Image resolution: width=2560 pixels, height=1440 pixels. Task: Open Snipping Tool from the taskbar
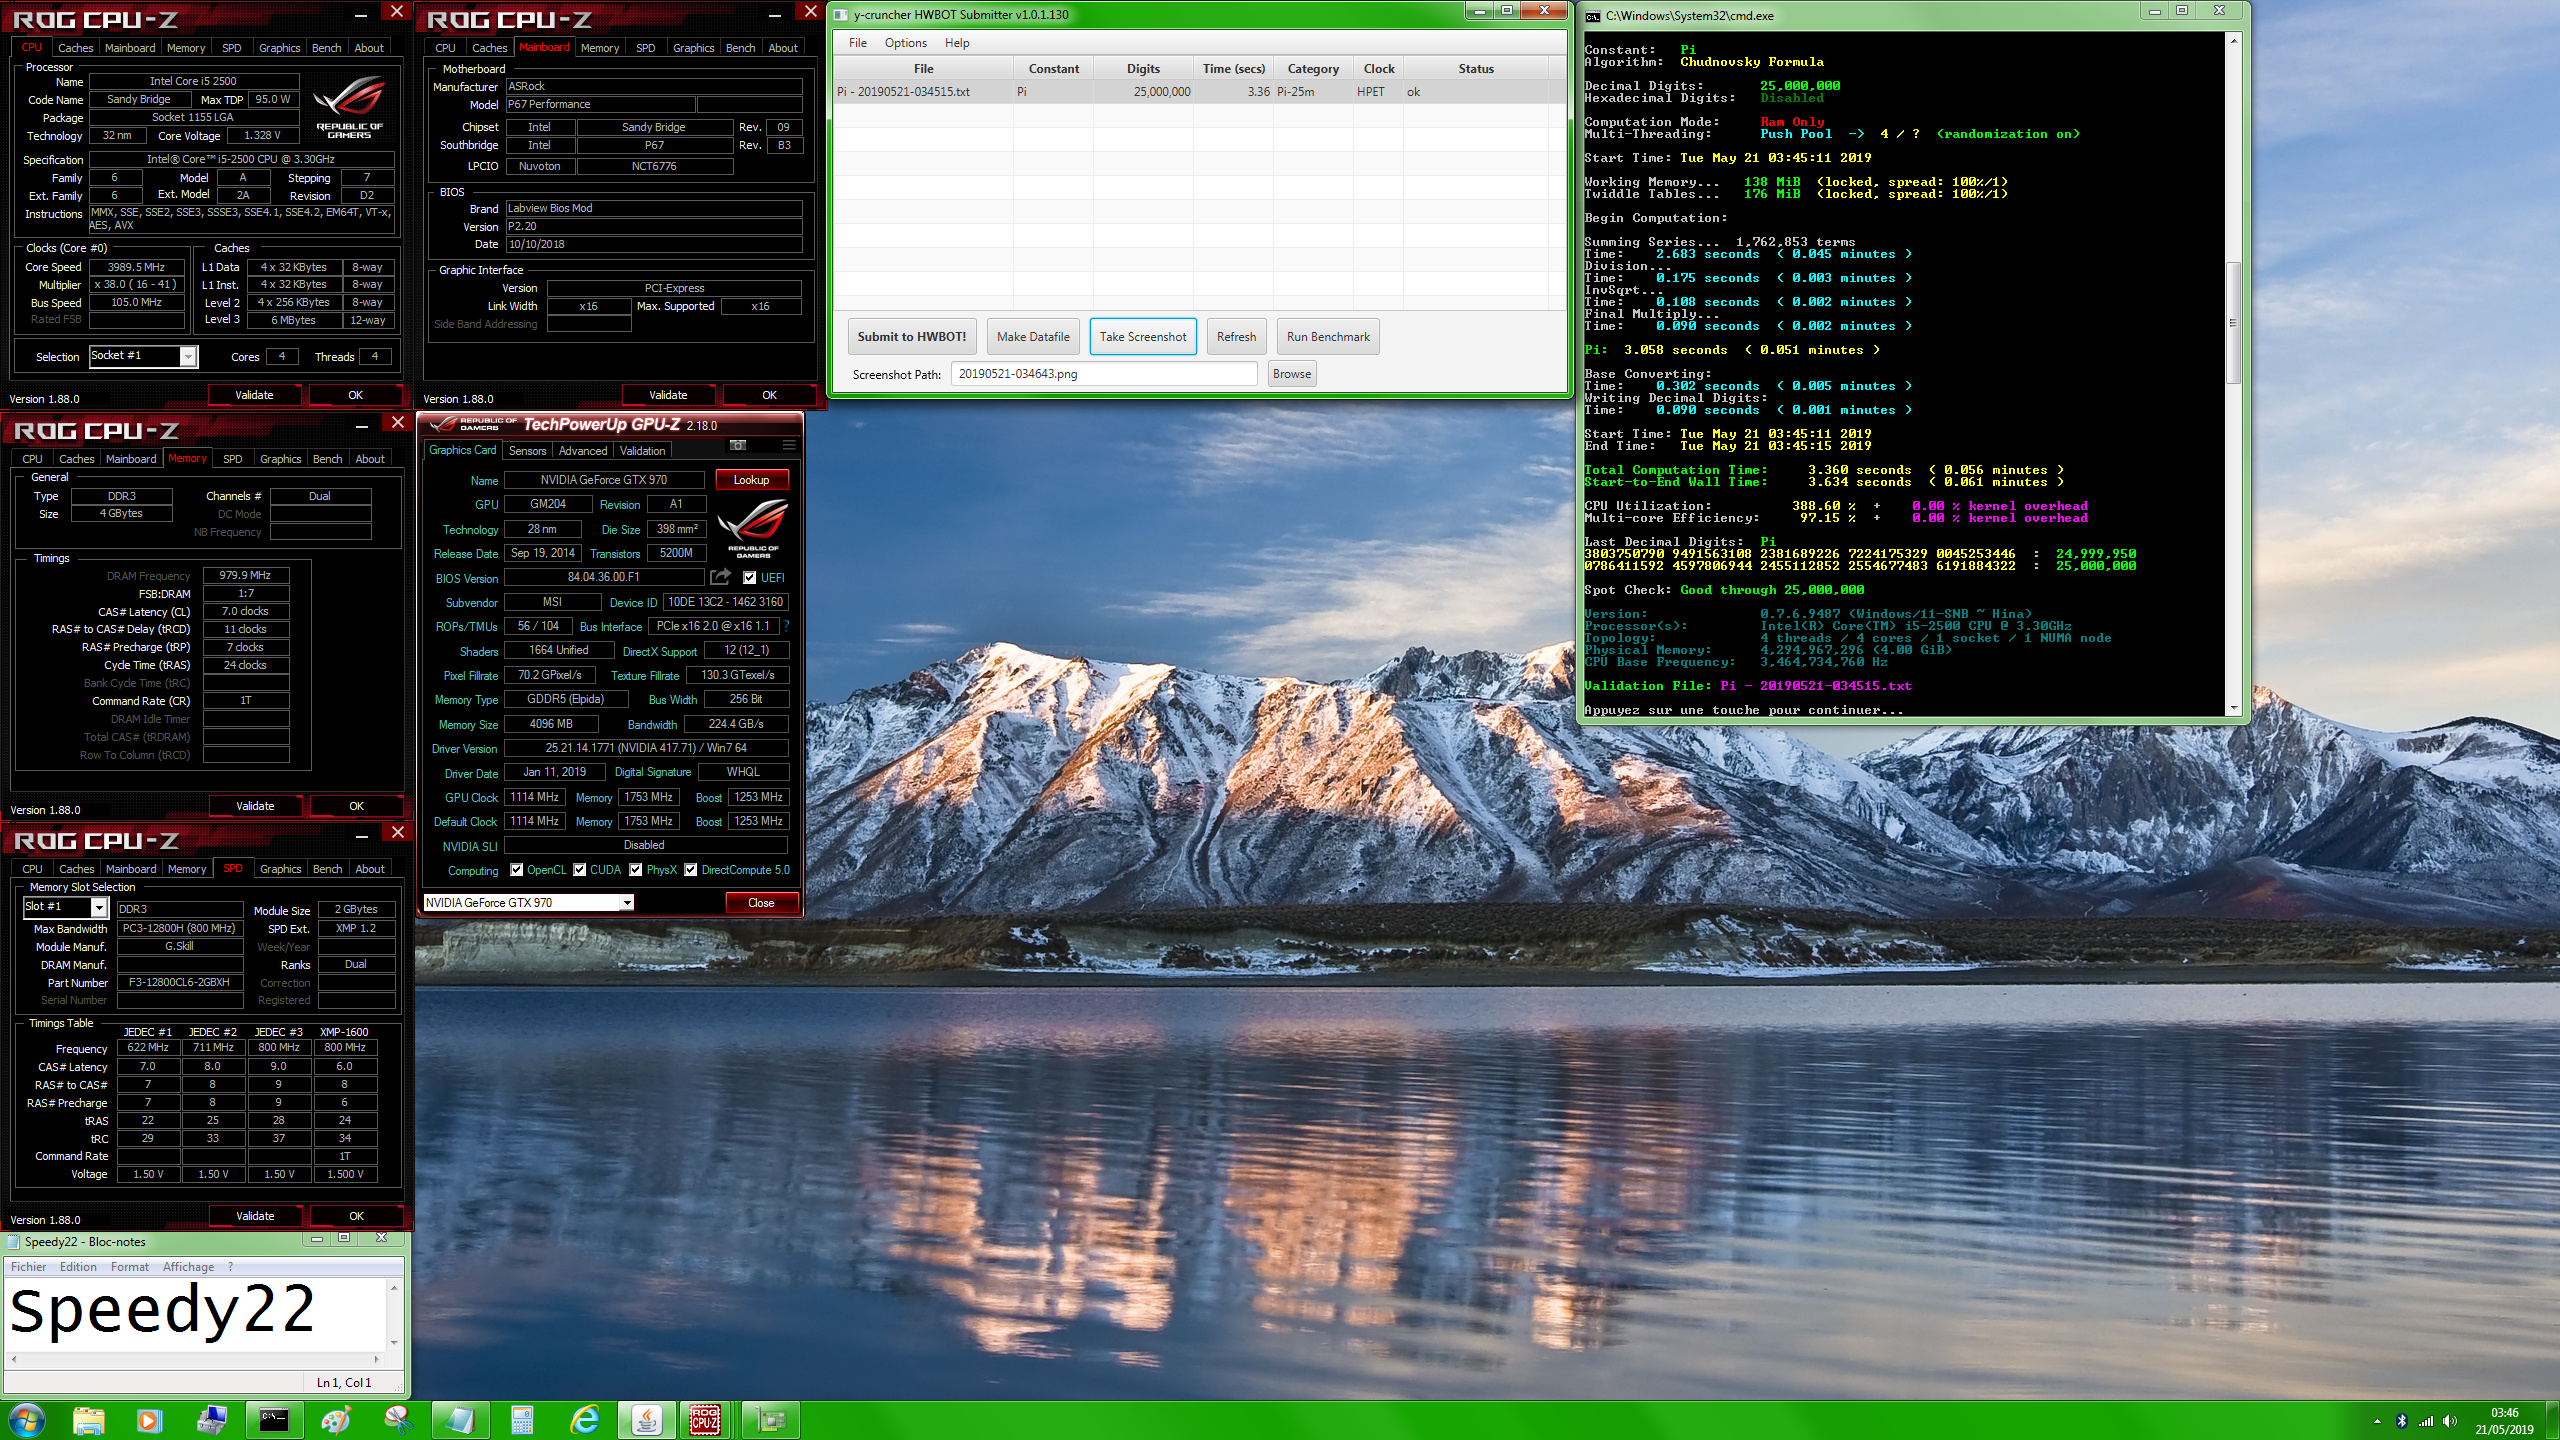coord(398,1420)
